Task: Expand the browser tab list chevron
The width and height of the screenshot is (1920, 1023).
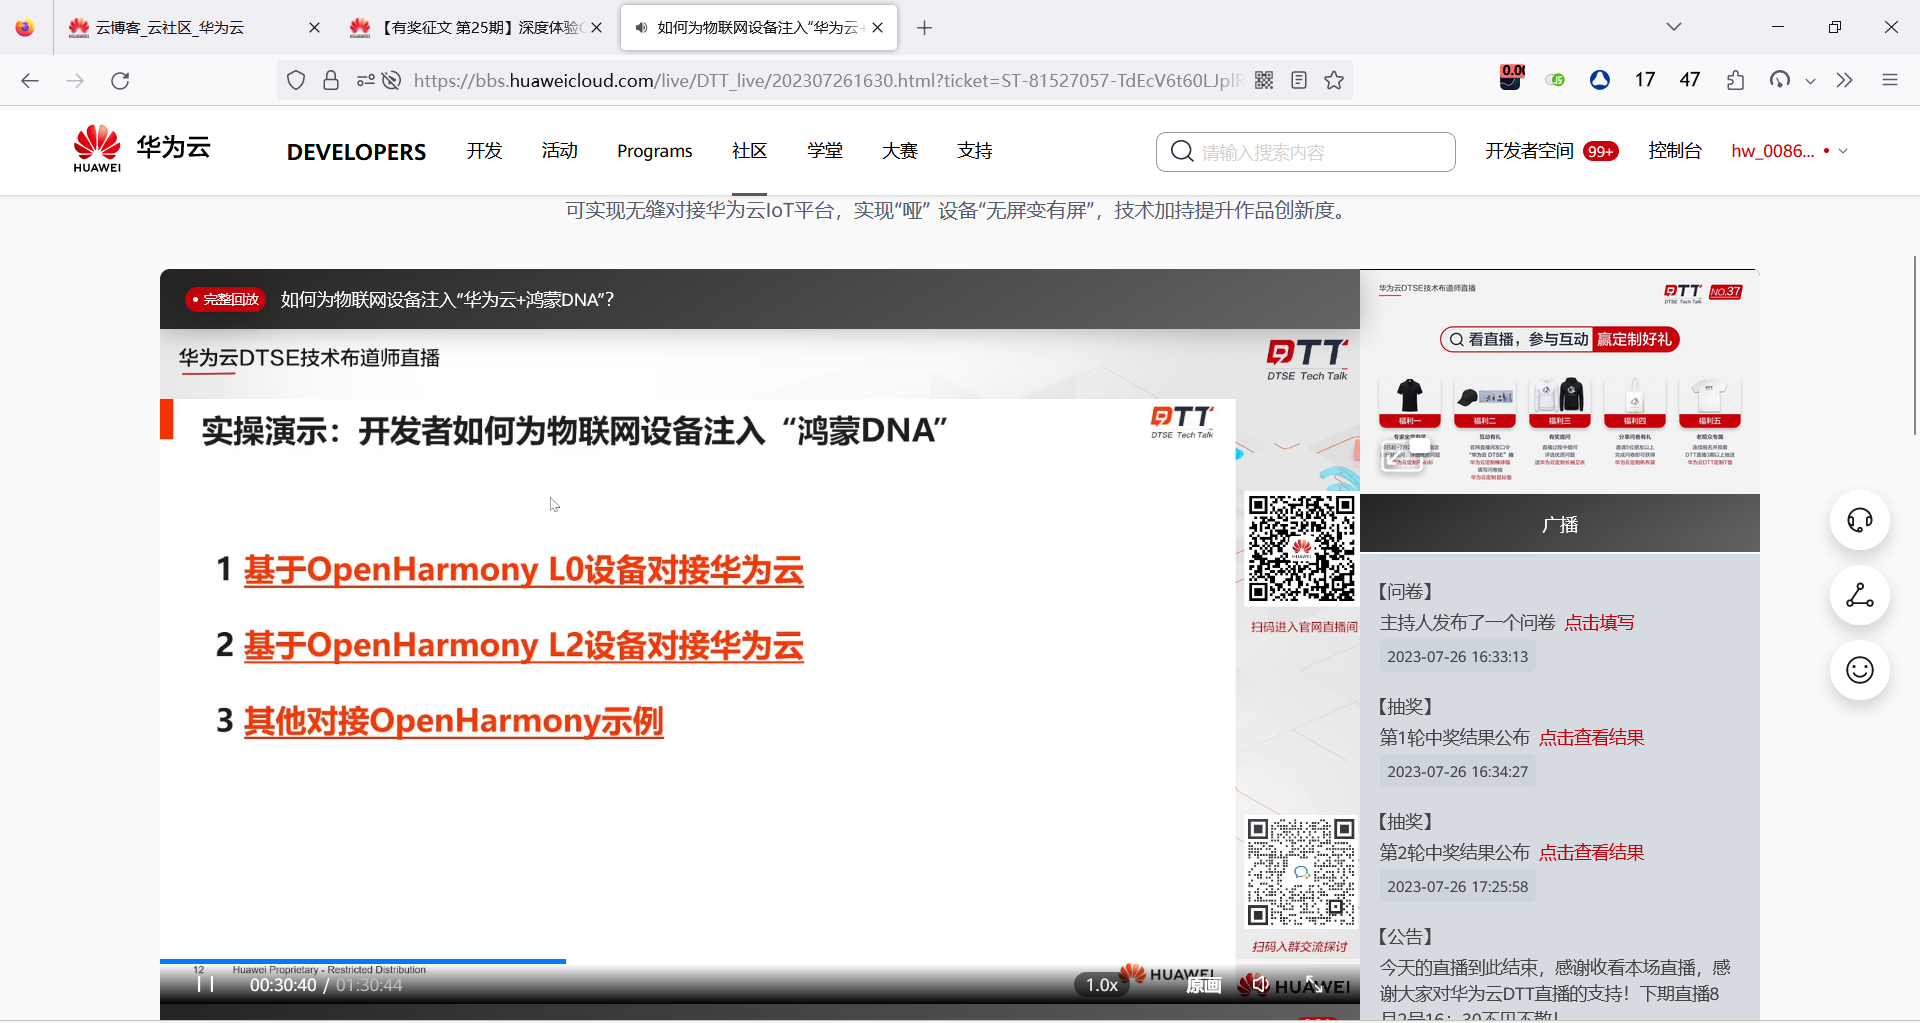Action: pyautogui.click(x=1674, y=27)
